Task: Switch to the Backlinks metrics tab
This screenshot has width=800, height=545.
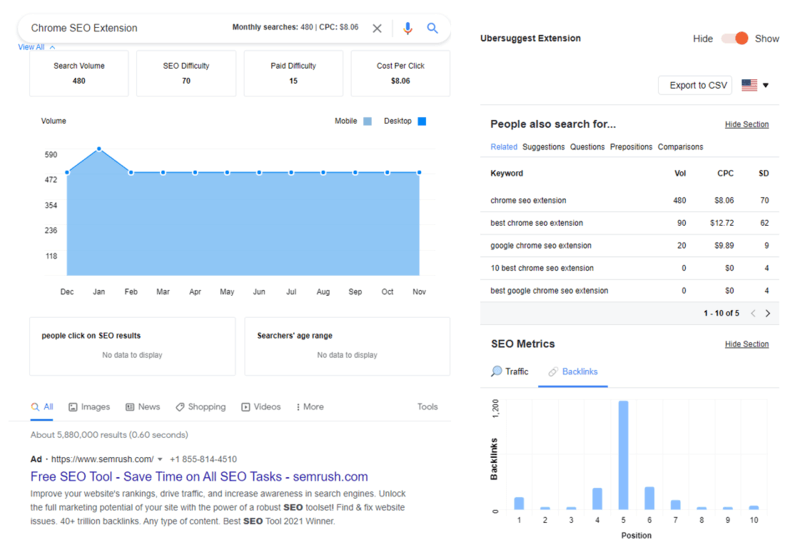Action: coord(573,371)
